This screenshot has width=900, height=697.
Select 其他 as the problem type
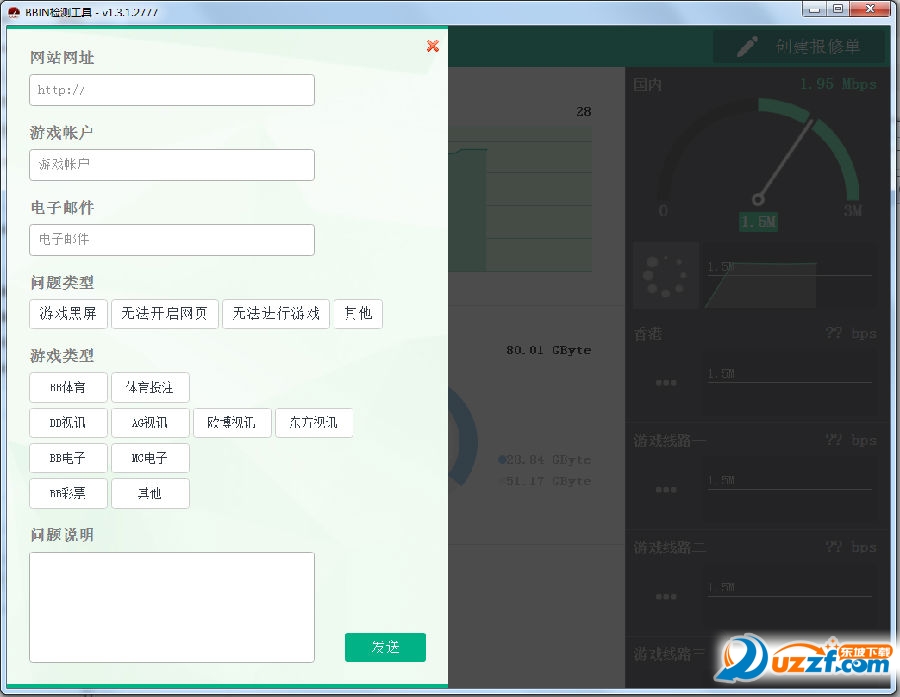[358, 313]
